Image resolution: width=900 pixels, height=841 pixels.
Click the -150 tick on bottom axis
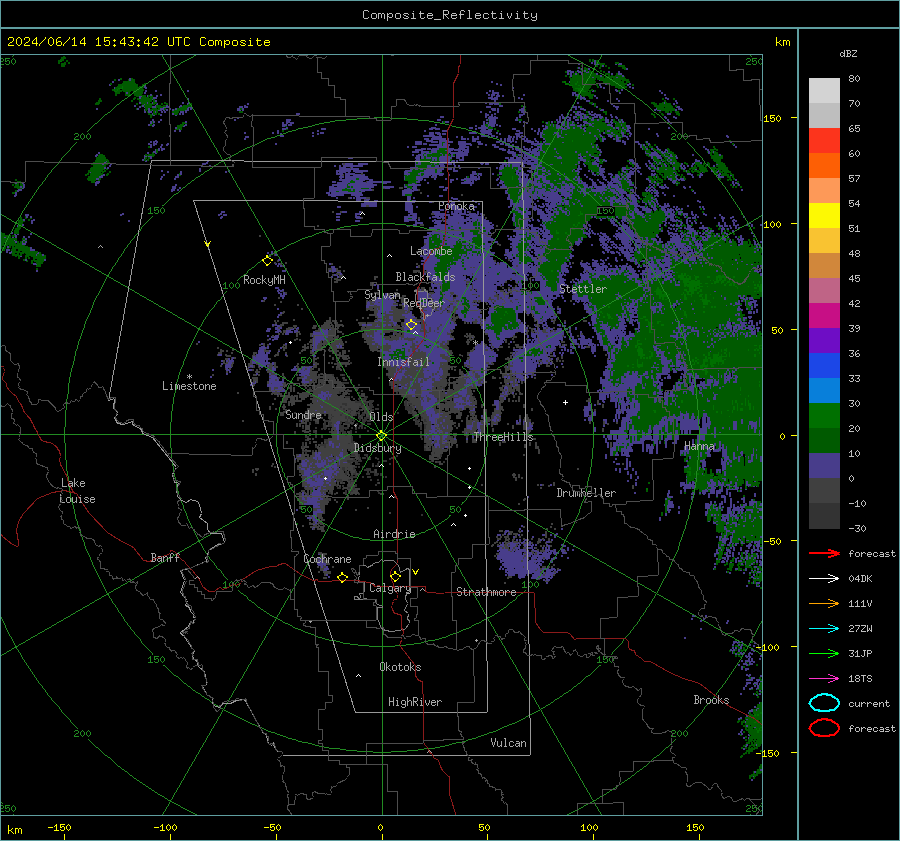[x=59, y=828]
